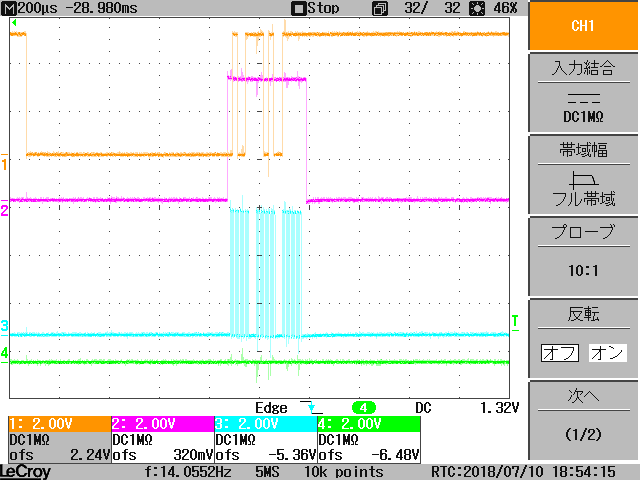
Task: Click the Edge trigger type label
Action: click(271, 408)
